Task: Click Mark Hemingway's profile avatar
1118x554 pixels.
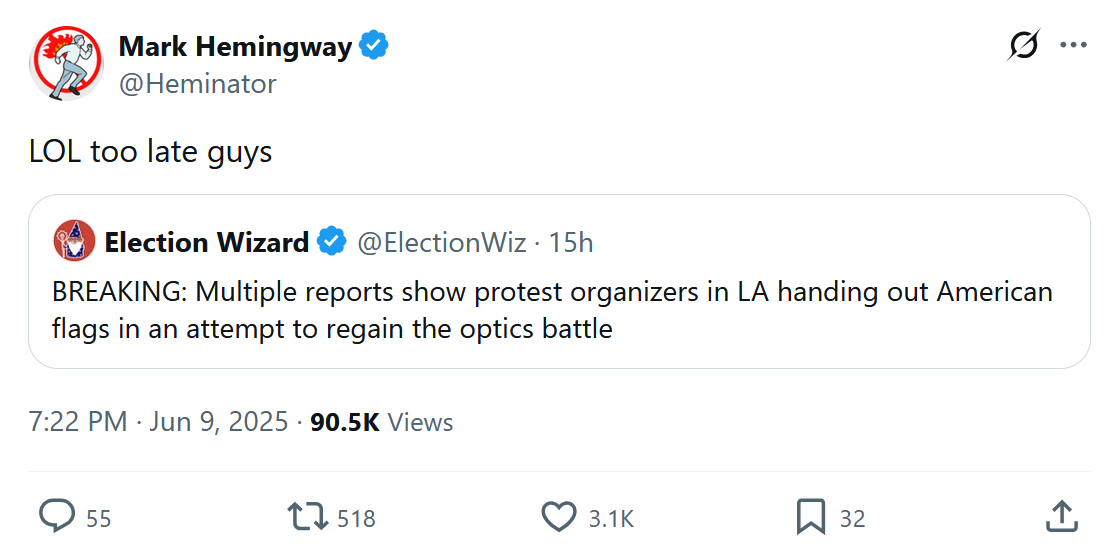Action: point(67,63)
